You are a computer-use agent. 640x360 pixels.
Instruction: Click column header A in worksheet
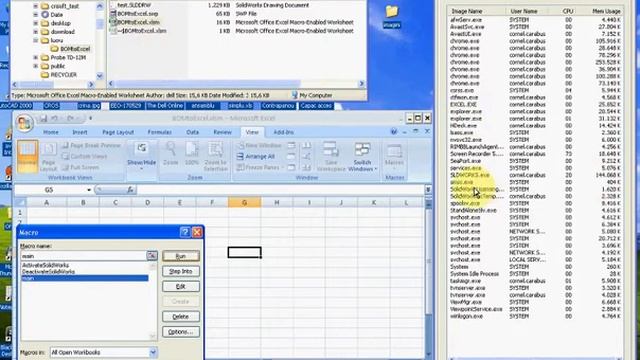tap(47, 202)
